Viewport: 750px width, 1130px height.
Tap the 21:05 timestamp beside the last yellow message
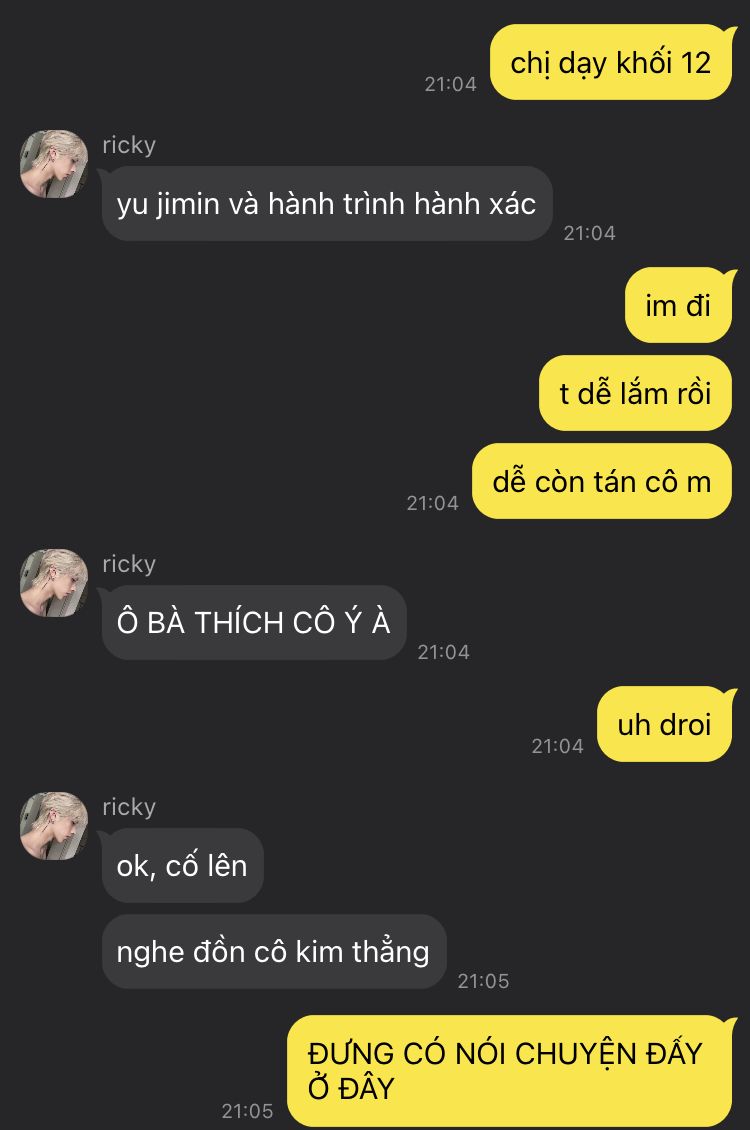(x=247, y=1111)
